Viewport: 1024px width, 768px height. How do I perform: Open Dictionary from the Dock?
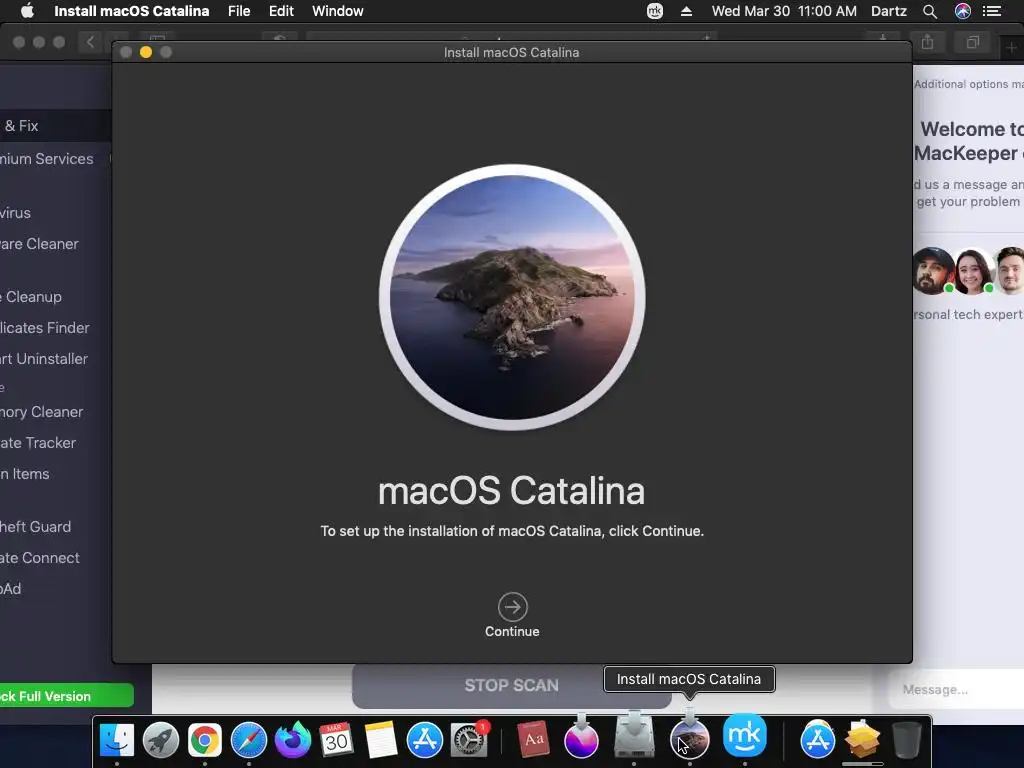[x=534, y=741]
